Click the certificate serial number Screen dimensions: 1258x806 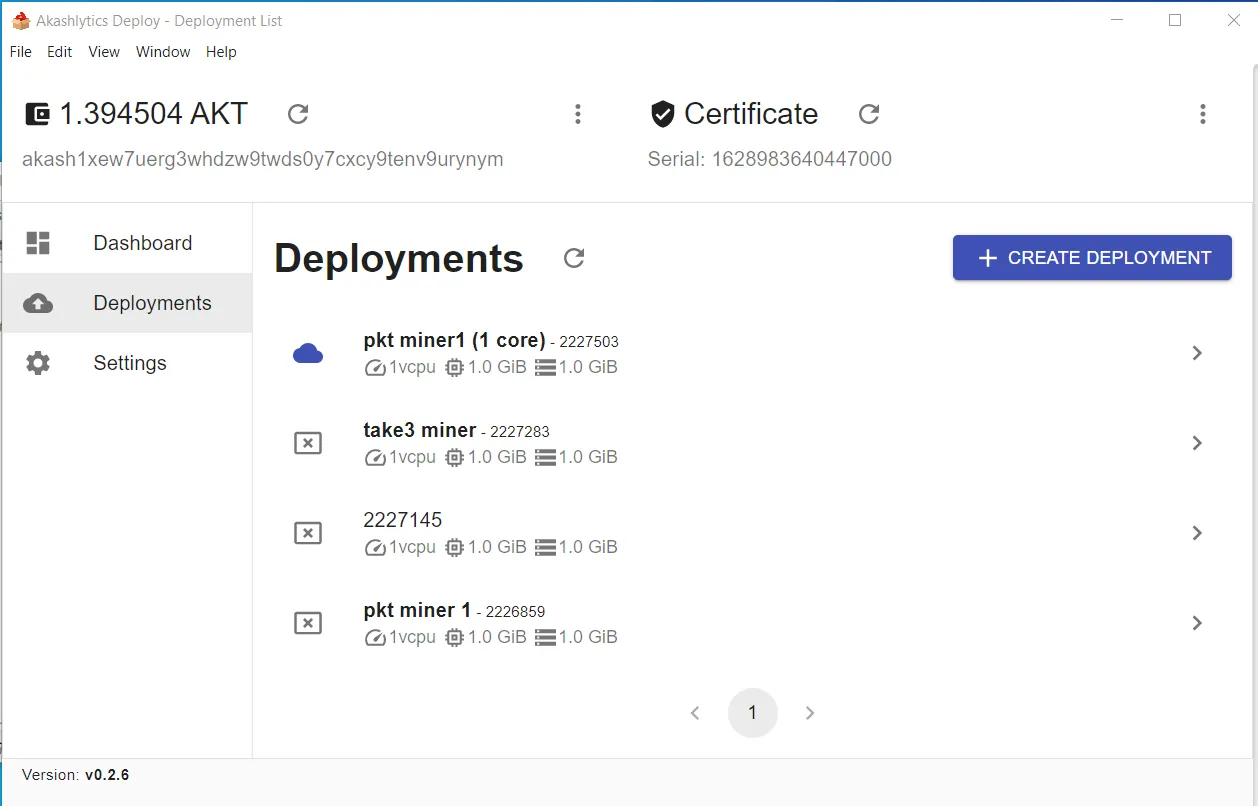[770, 159]
